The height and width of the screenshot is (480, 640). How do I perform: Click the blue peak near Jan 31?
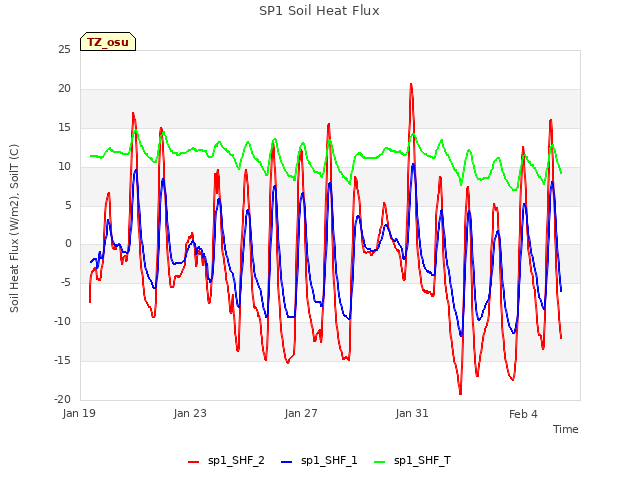click(413, 164)
